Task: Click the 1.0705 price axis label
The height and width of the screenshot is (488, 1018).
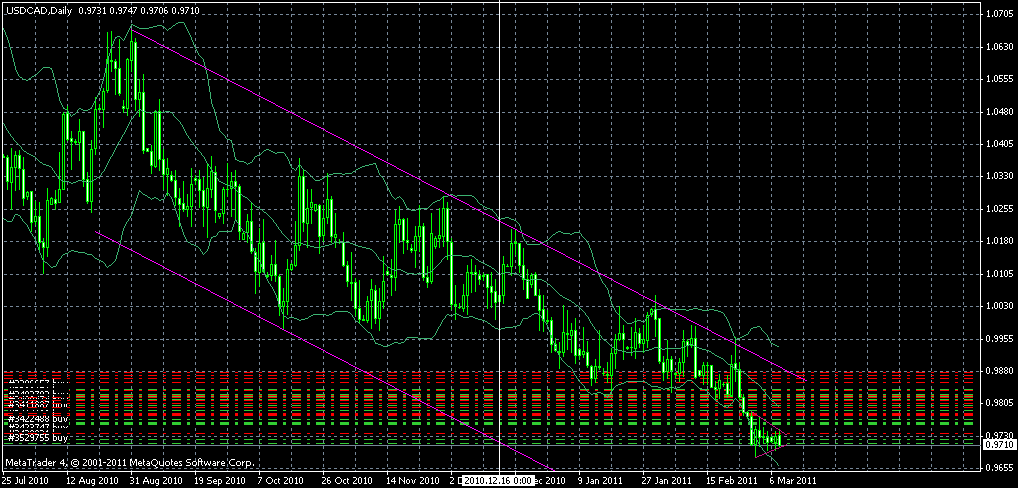Action: pos(997,14)
